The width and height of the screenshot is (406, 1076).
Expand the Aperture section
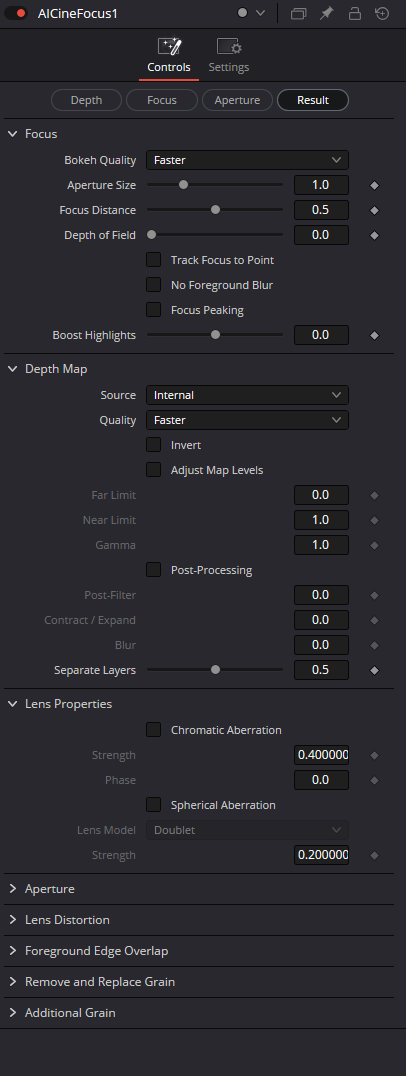(12, 889)
